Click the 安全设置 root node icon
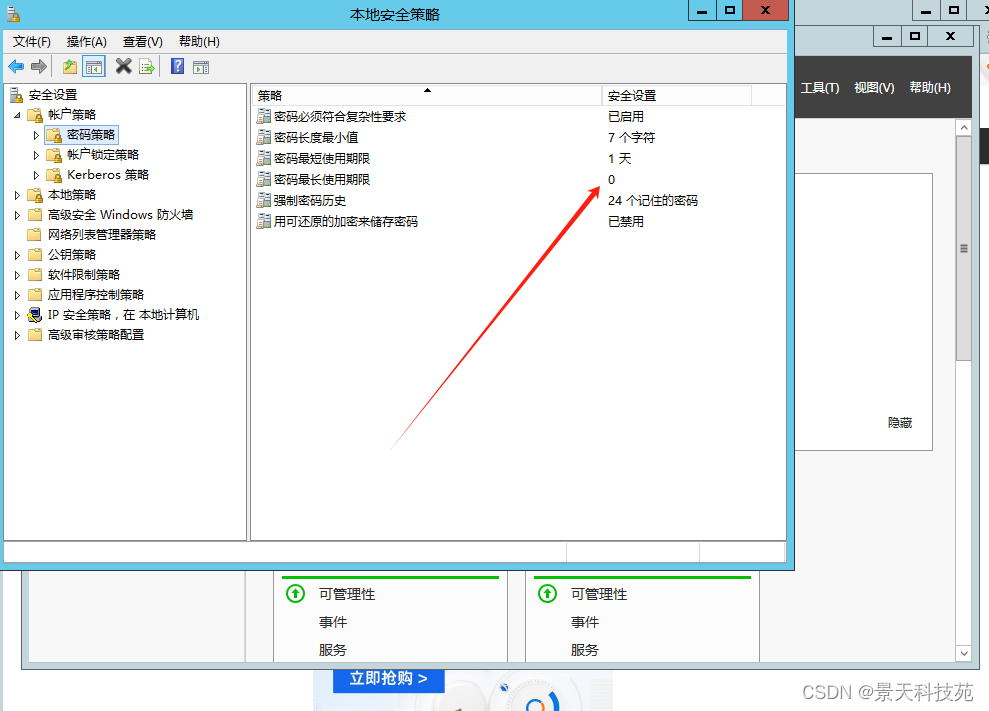The image size is (989, 711). pyautogui.click(x=16, y=95)
